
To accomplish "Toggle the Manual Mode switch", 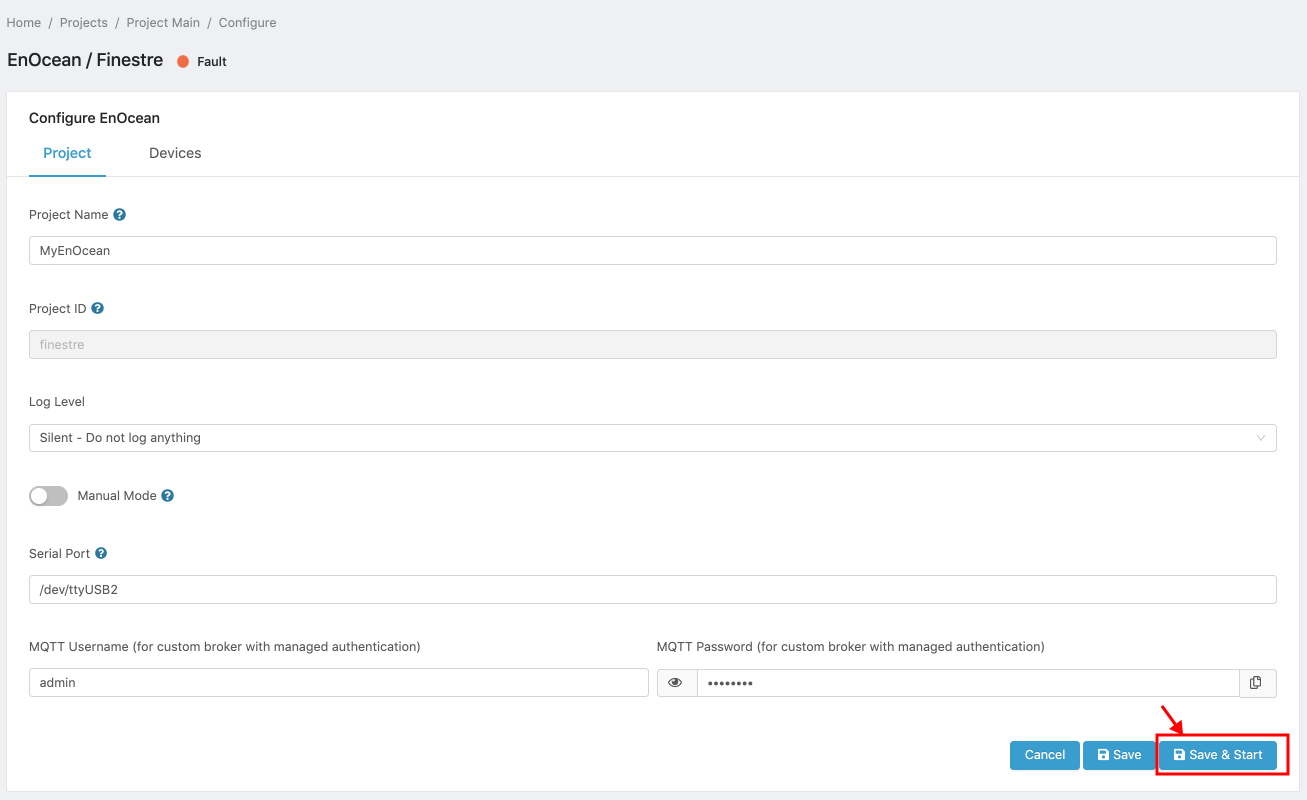I will point(48,496).
